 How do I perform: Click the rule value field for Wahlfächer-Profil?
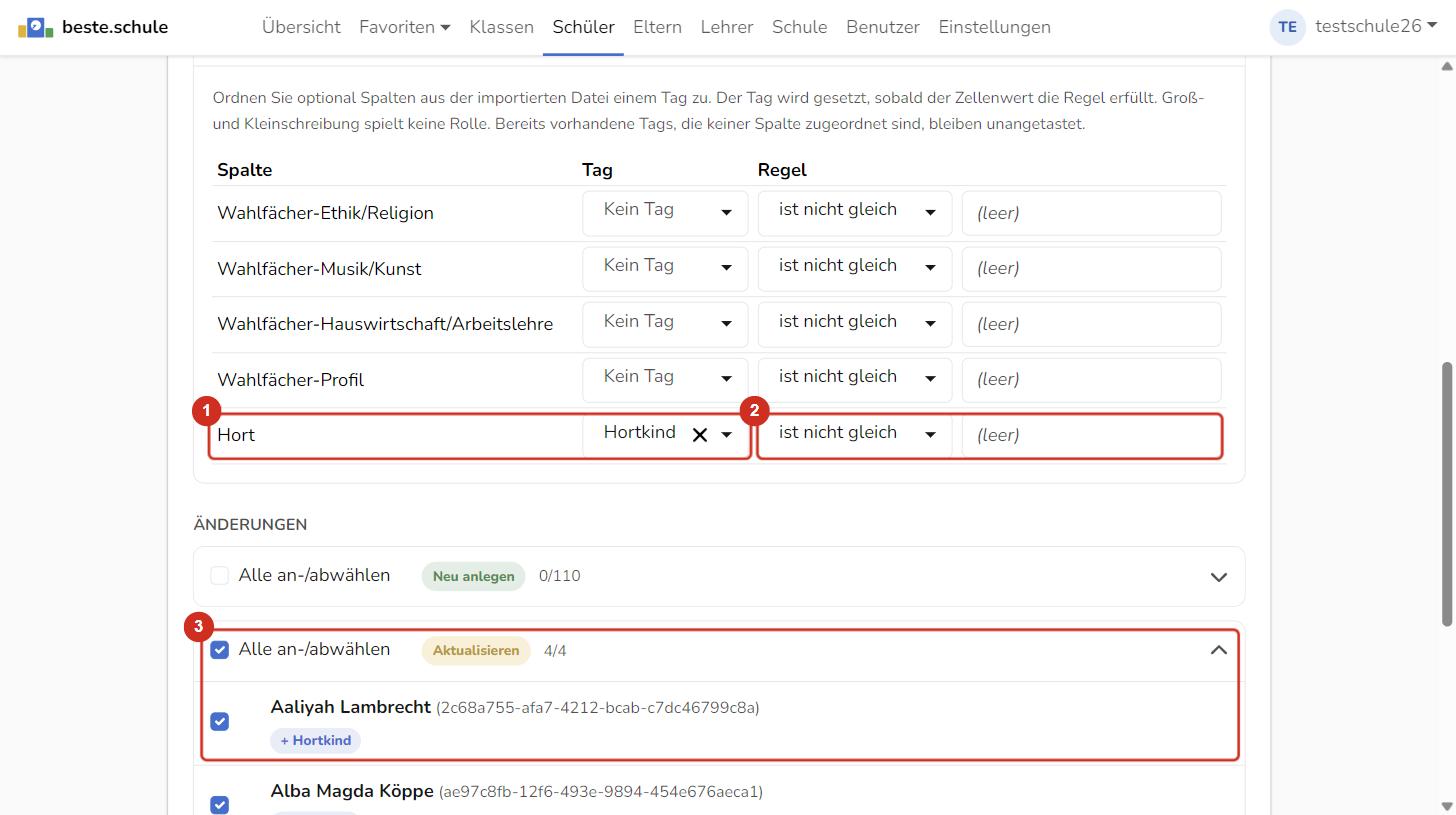1091,380
